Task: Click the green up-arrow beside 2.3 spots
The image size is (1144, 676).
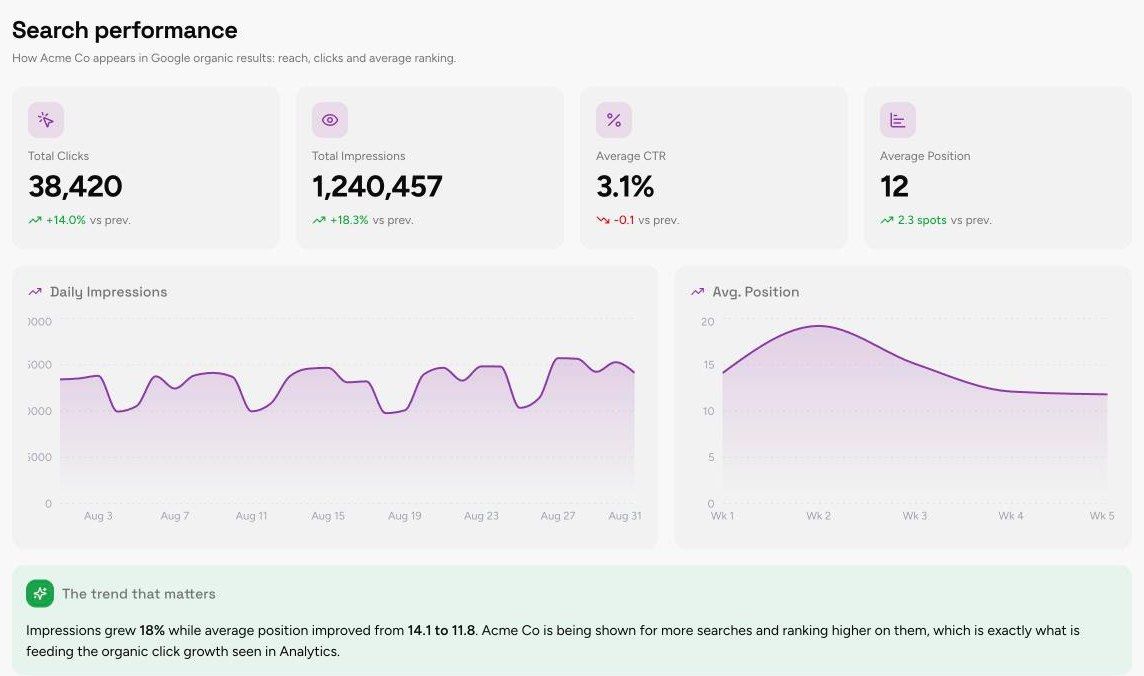Action: coord(886,220)
